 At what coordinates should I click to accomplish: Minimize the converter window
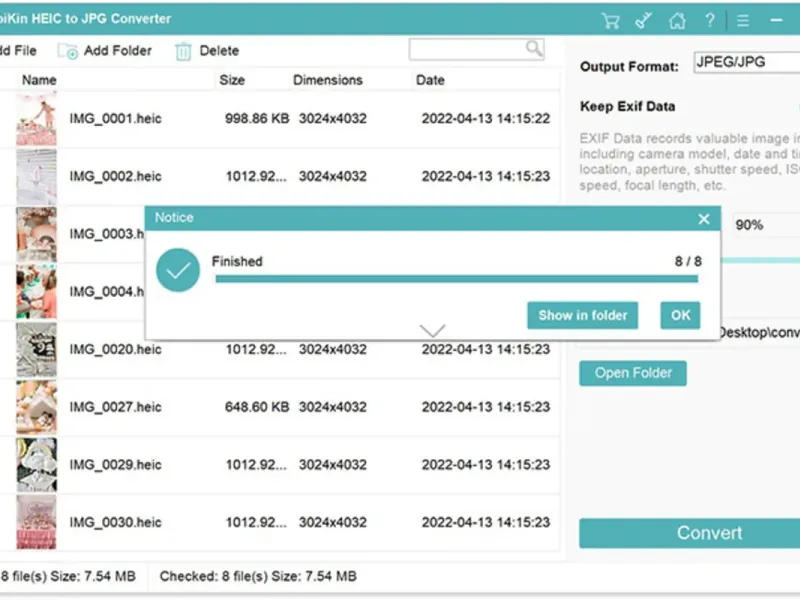click(x=777, y=21)
